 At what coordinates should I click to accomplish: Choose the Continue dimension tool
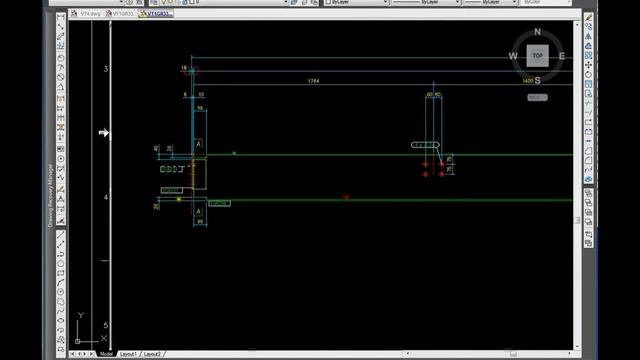point(61,118)
